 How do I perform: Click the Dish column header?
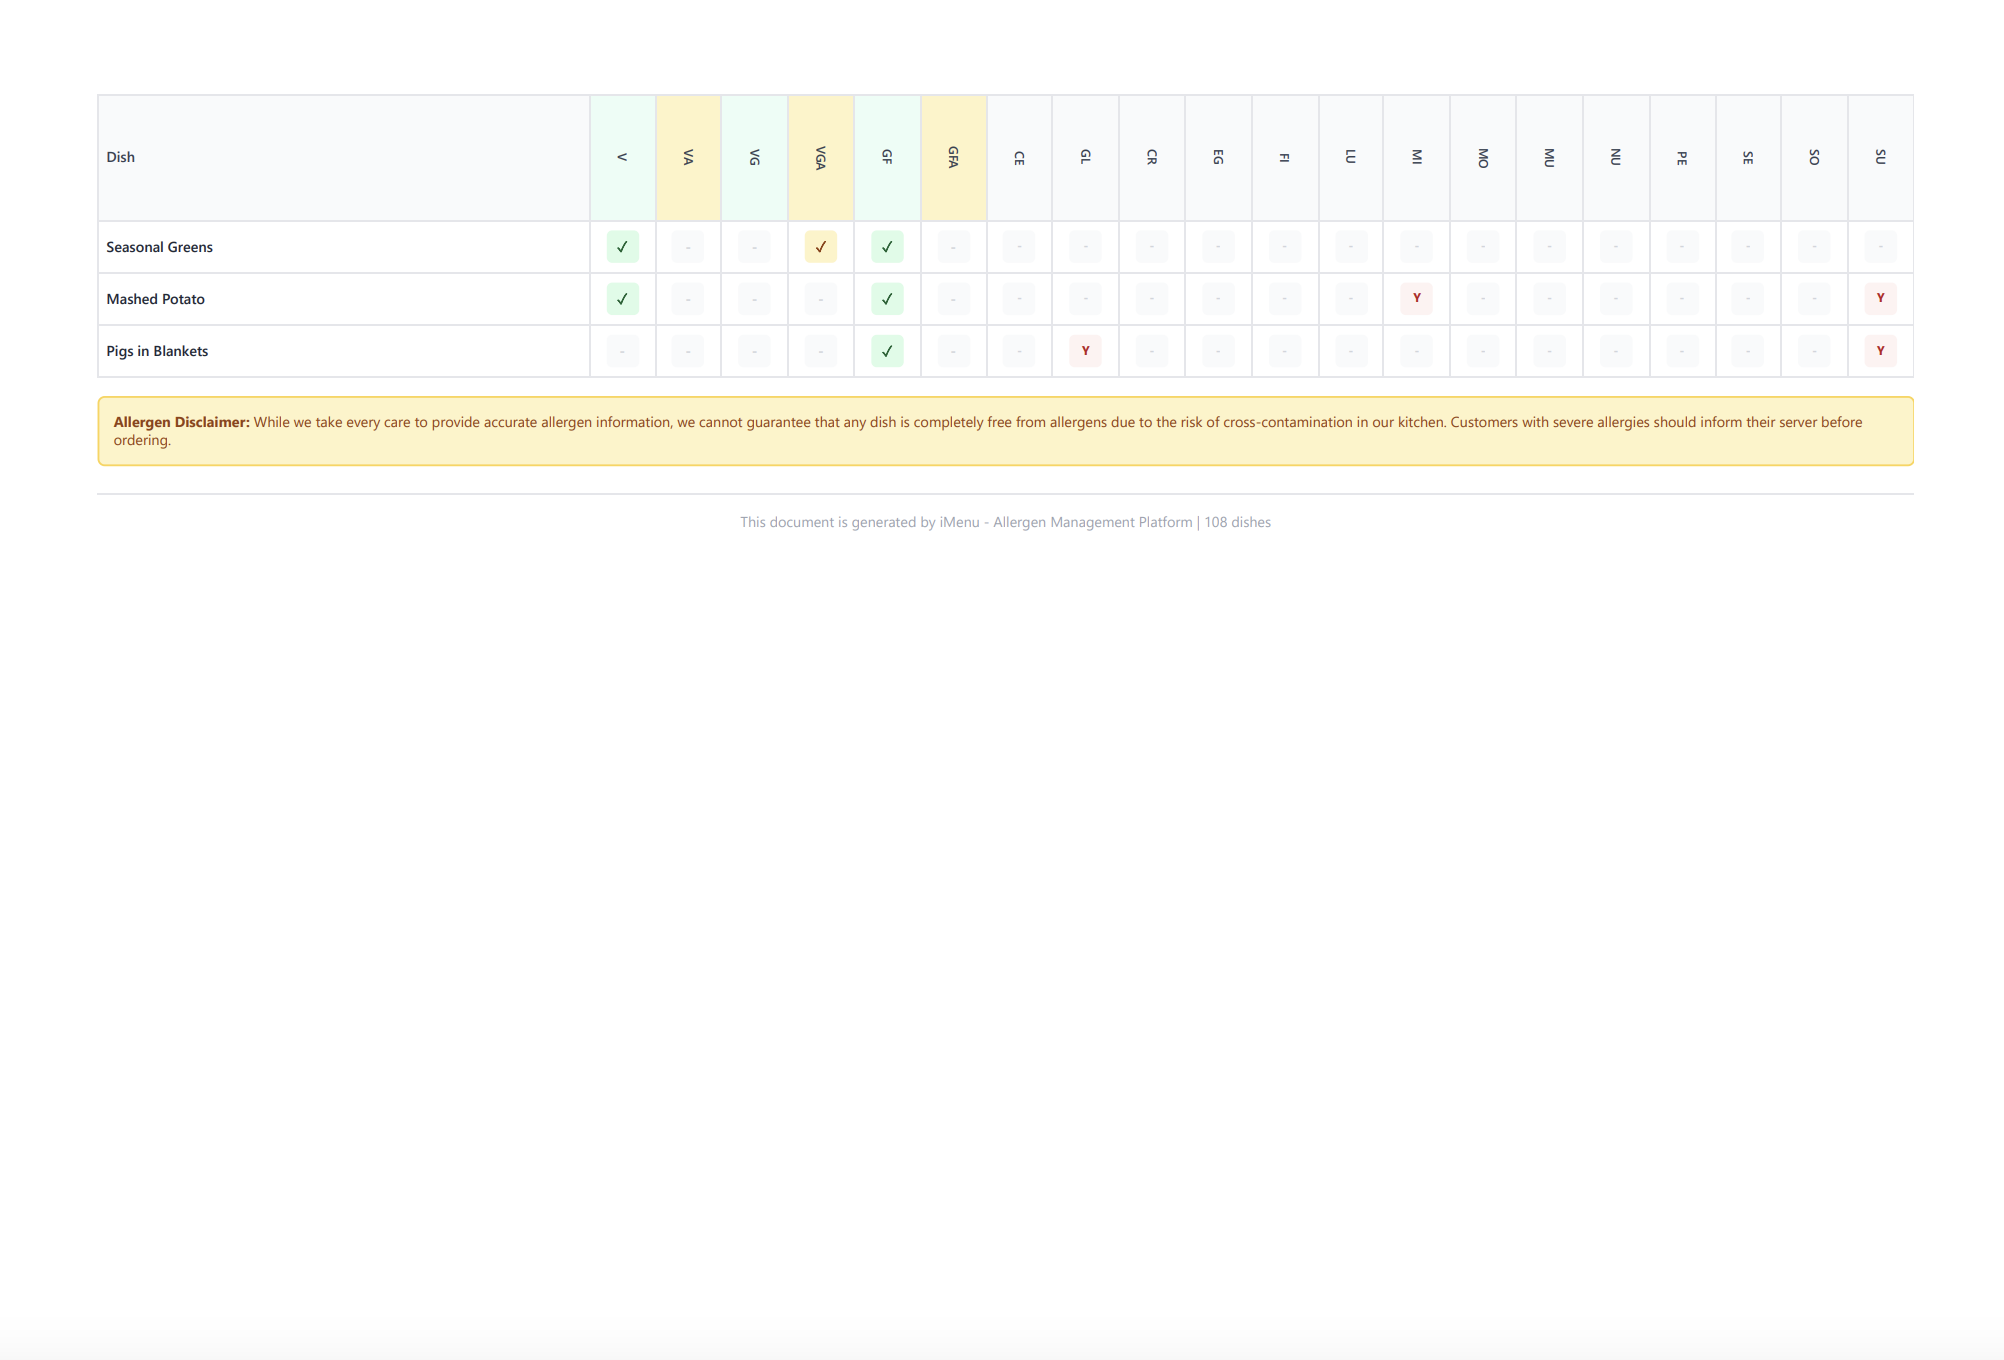coord(120,156)
